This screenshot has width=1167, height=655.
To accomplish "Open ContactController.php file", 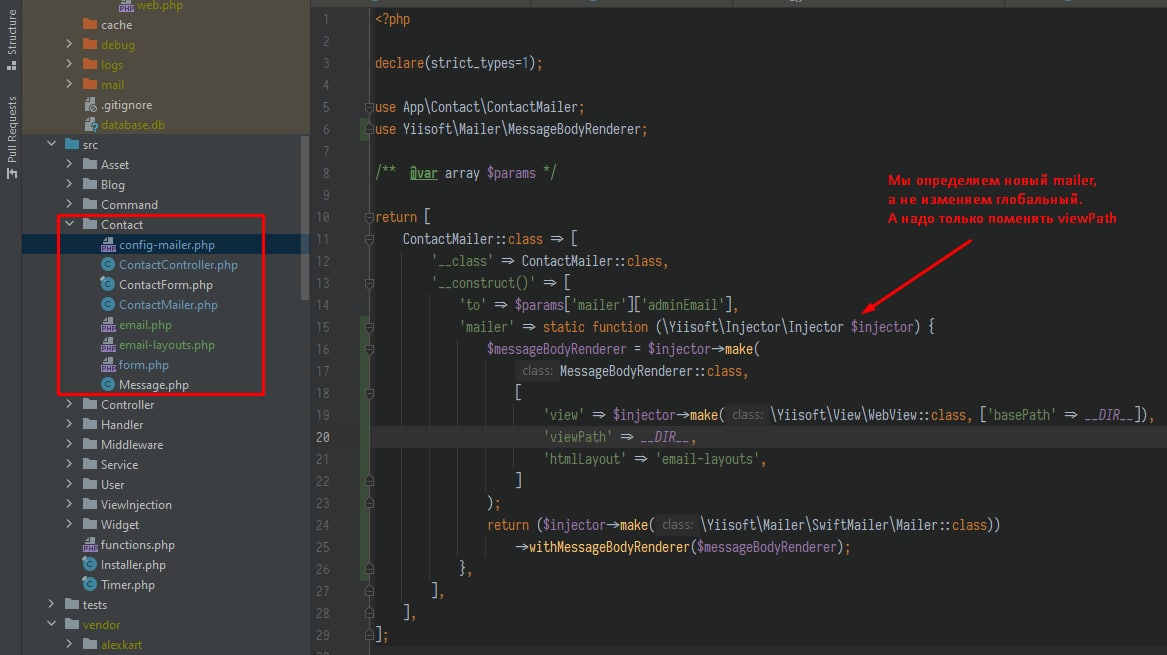I will coord(179,265).
